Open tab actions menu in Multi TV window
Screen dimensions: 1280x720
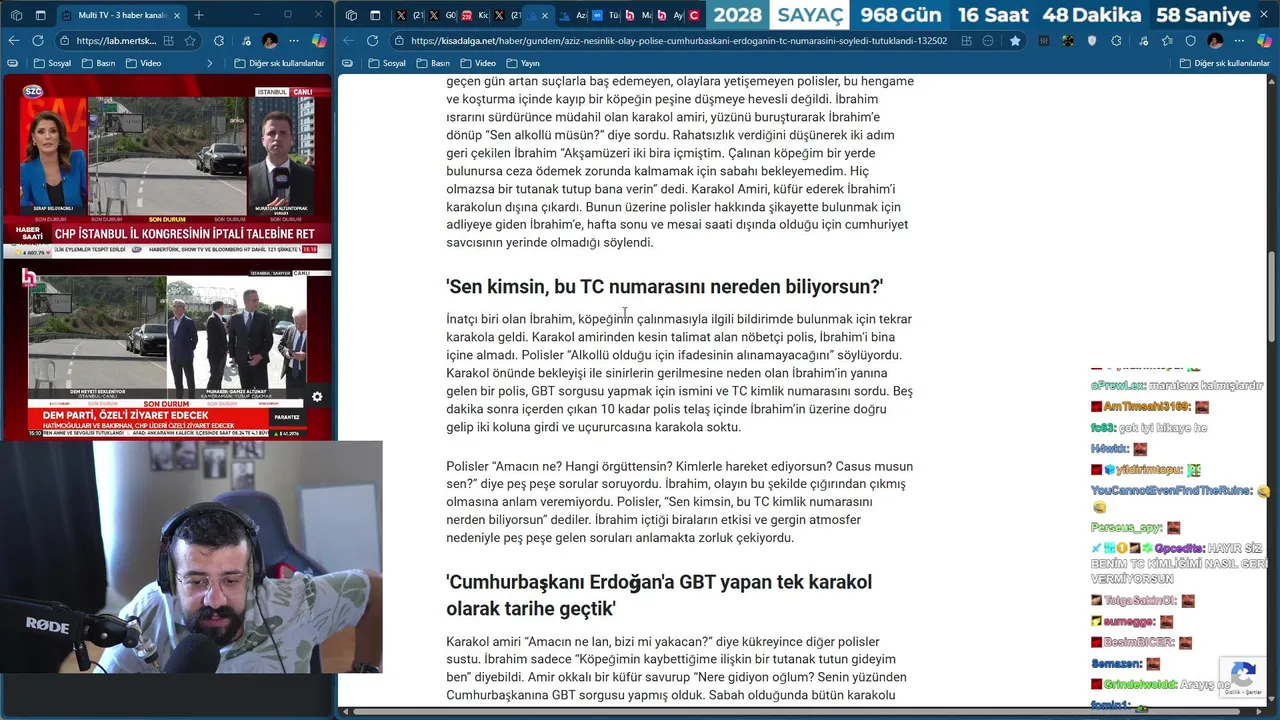click(41, 15)
